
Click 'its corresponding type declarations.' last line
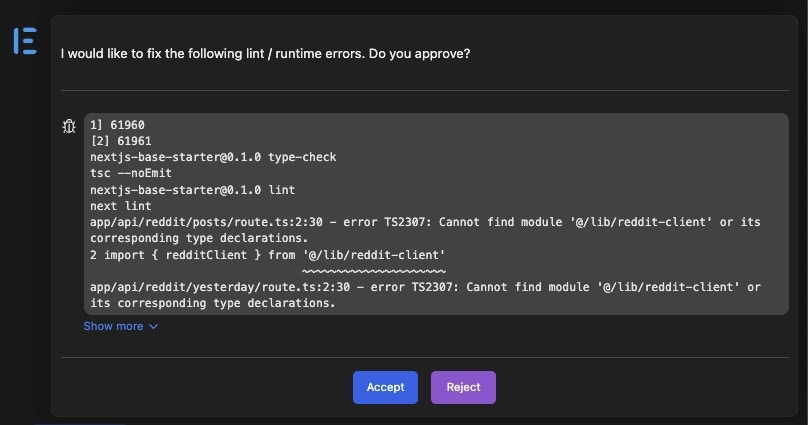tap(213, 303)
